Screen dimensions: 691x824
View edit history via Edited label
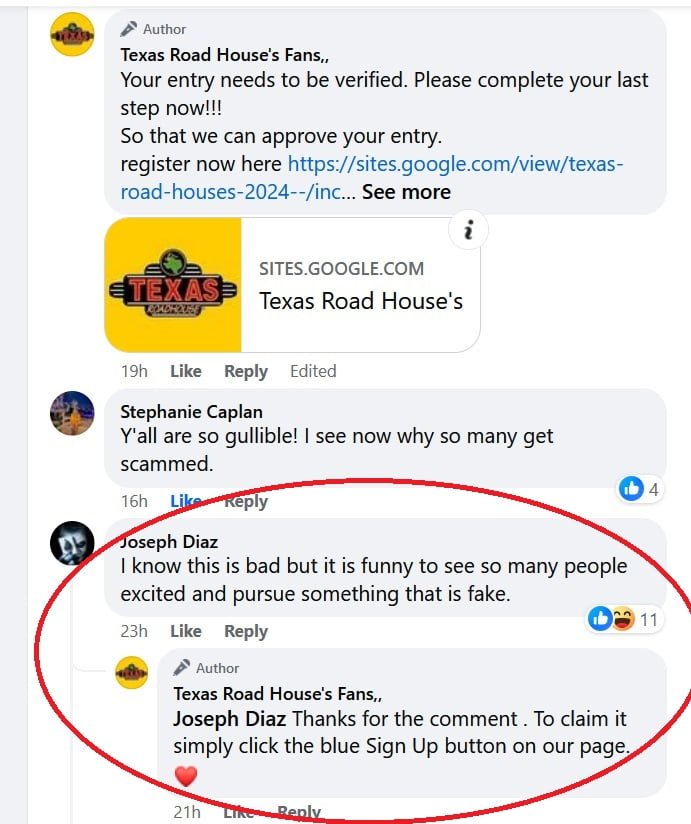pyautogui.click(x=313, y=371)
